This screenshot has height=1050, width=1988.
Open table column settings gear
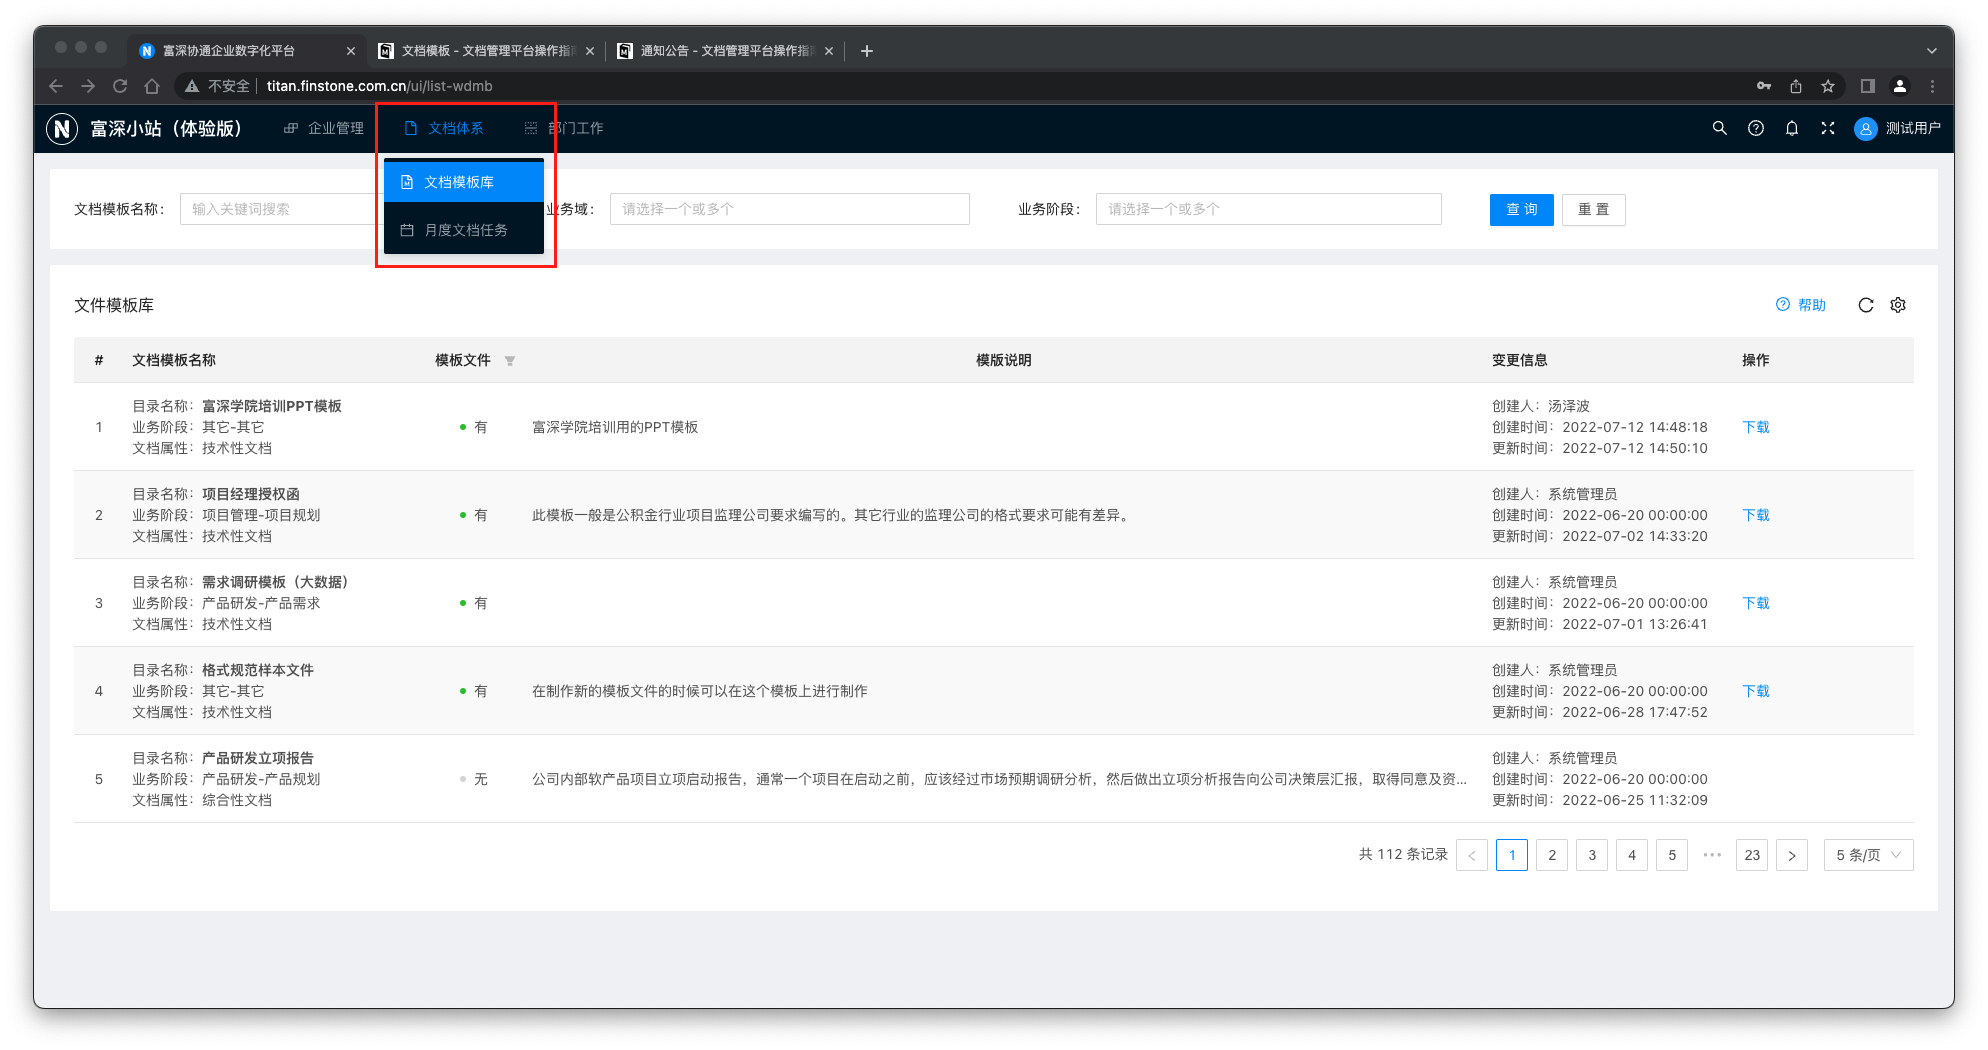point(1898,305)
